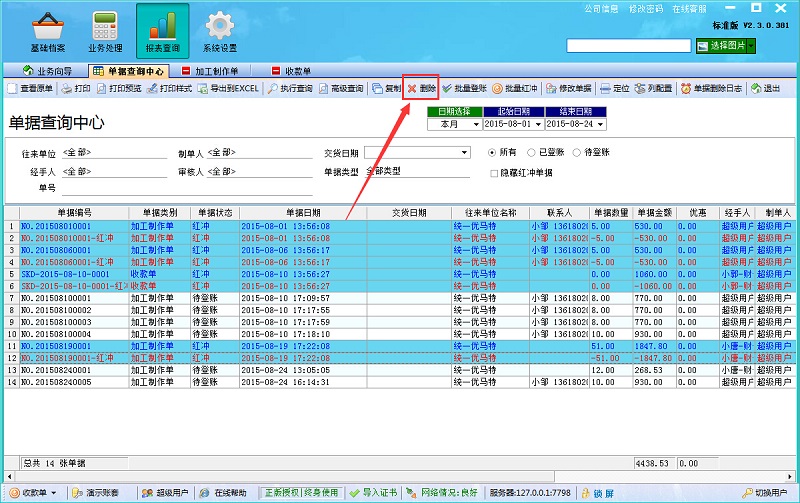Image resolution: width=800 pixels, height=503 pixels.
Task: Click the 选择图片 button
Action: [722, 46]
